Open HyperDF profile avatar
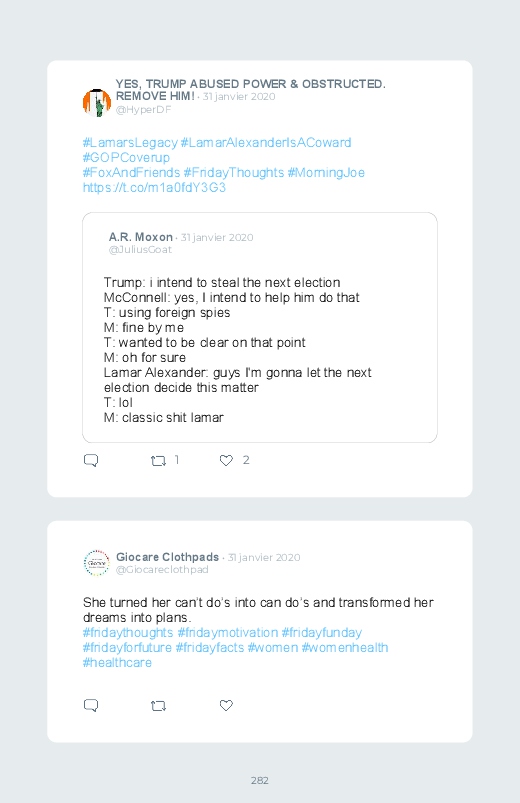This screenshot has width=520, height=803. 97,102
